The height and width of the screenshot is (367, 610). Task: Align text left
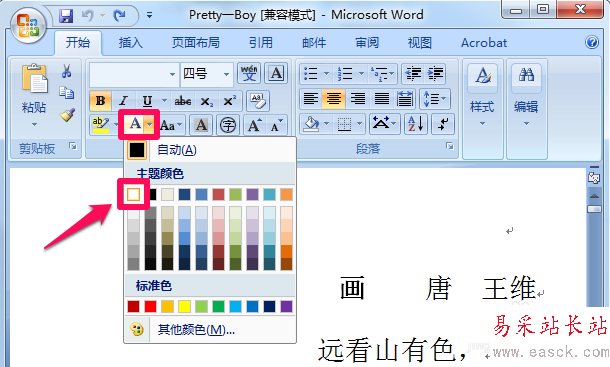tap(310, 99)
